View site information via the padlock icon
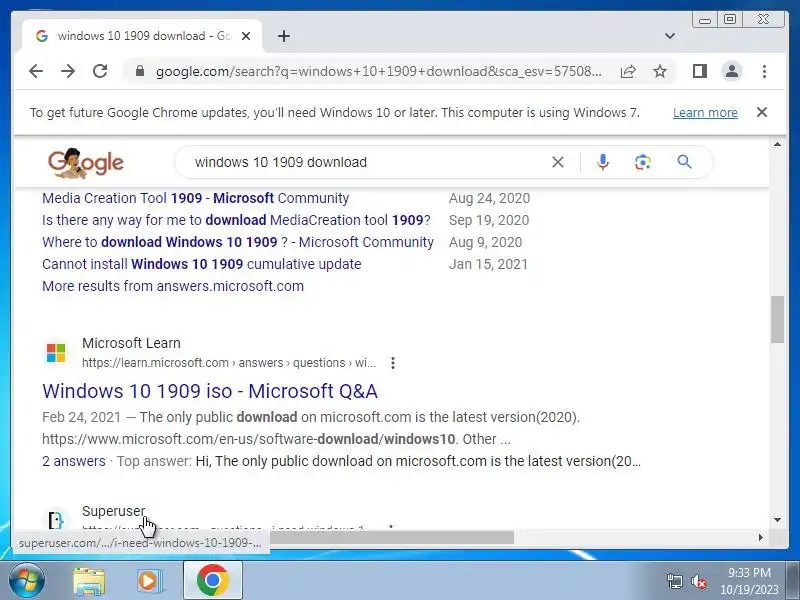Viewport: 800px width, 600px height. coord(140,71)
